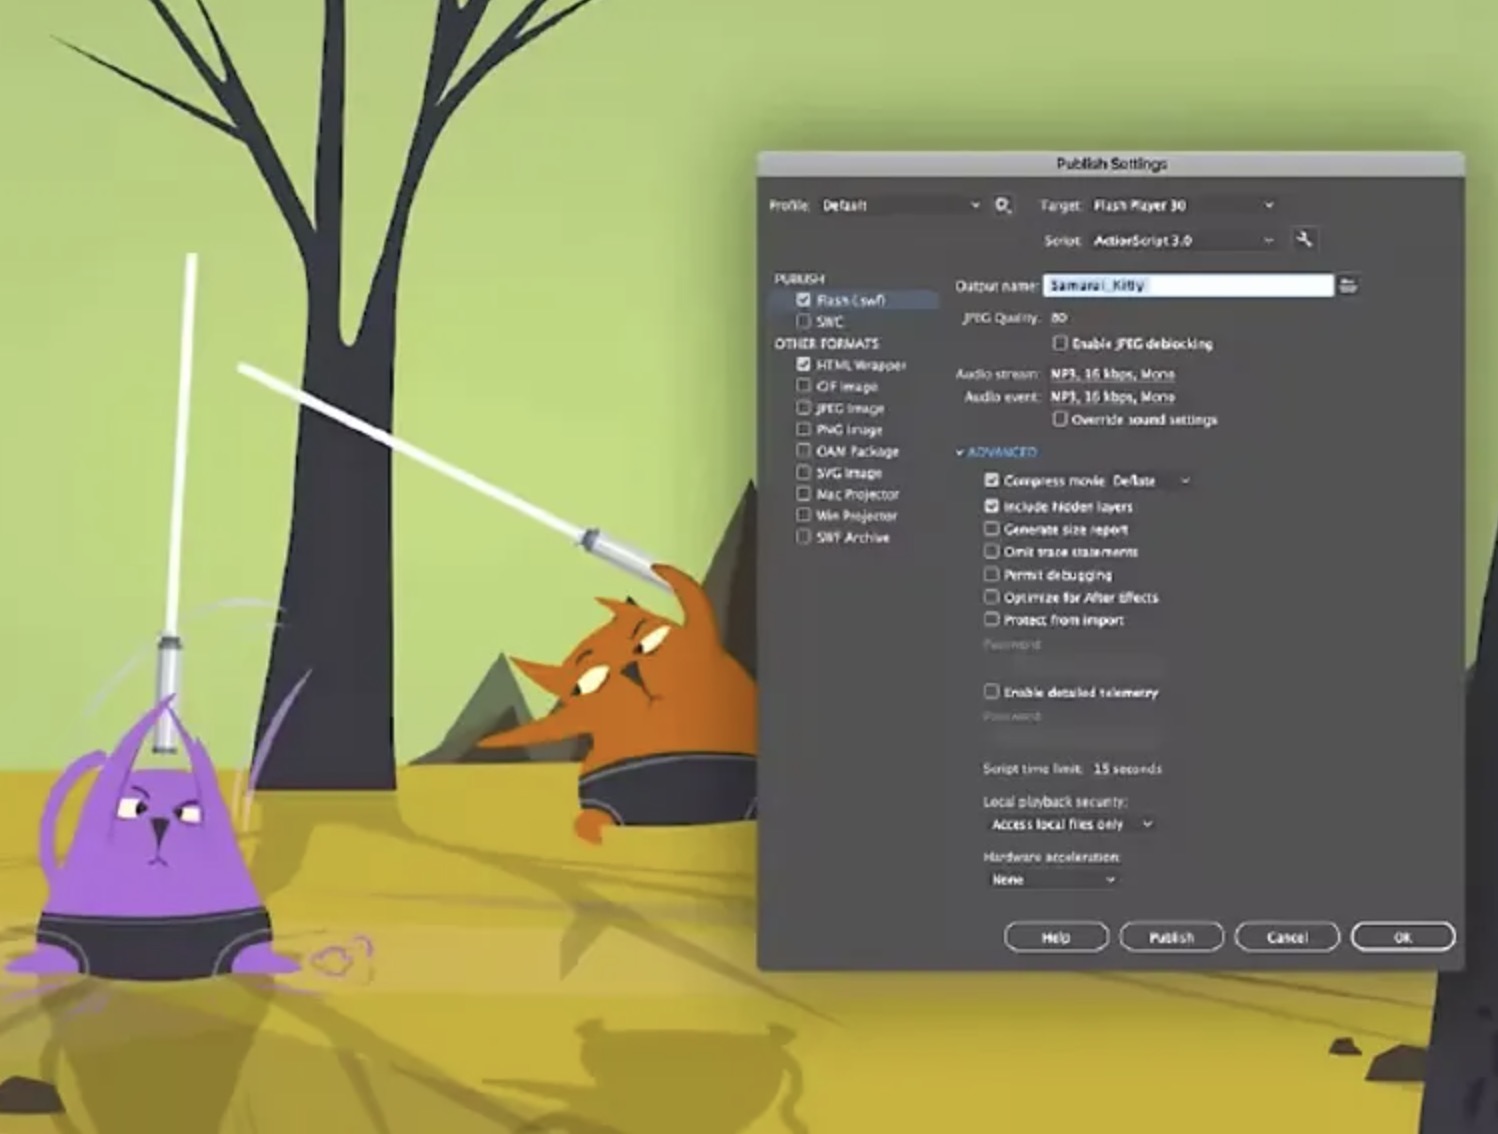Click the folder icon beside Output name
This screenshot has width=1498, height=1134.
point(1350,286)
